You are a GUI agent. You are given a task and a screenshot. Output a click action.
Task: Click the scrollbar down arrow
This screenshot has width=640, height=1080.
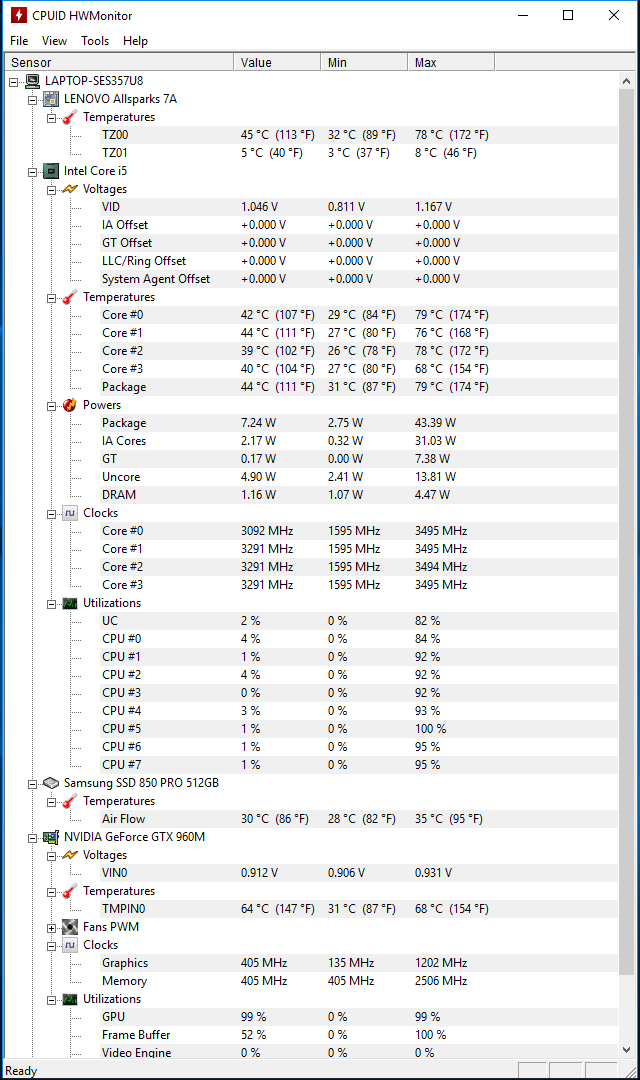[x=626, y=1050]
